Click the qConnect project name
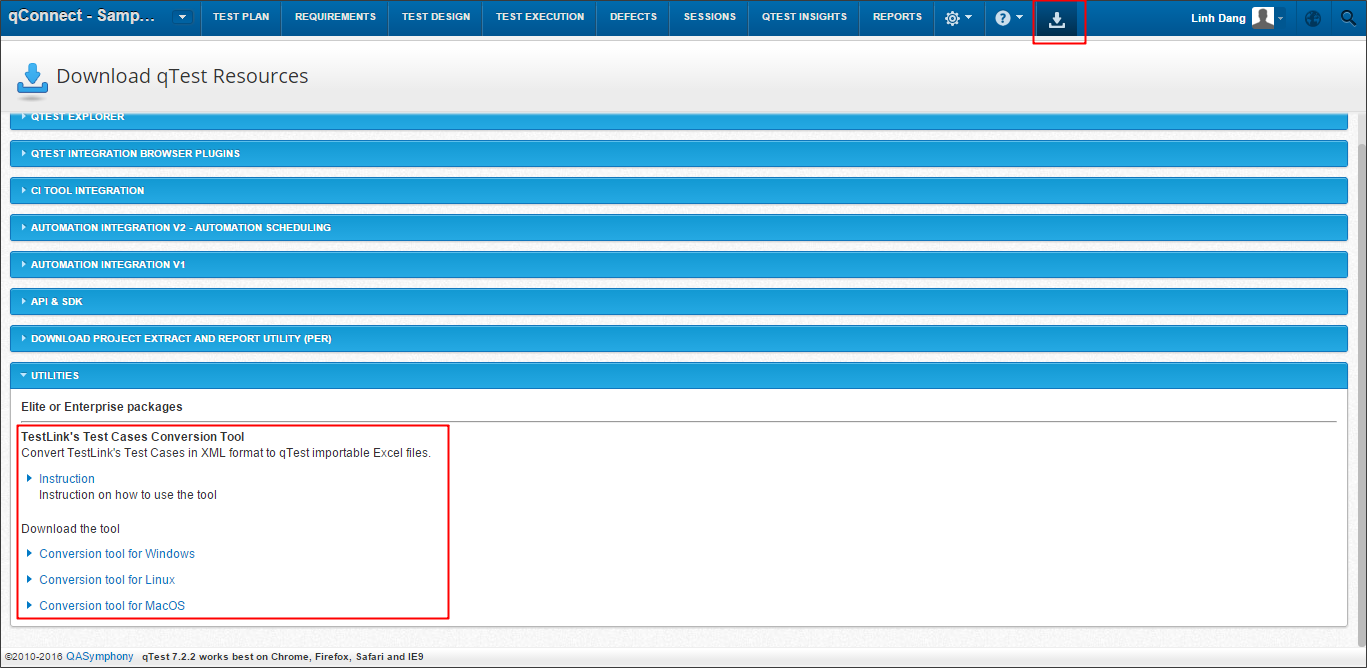The height and width of the screenshot is (668, 1367). [83, 17]
